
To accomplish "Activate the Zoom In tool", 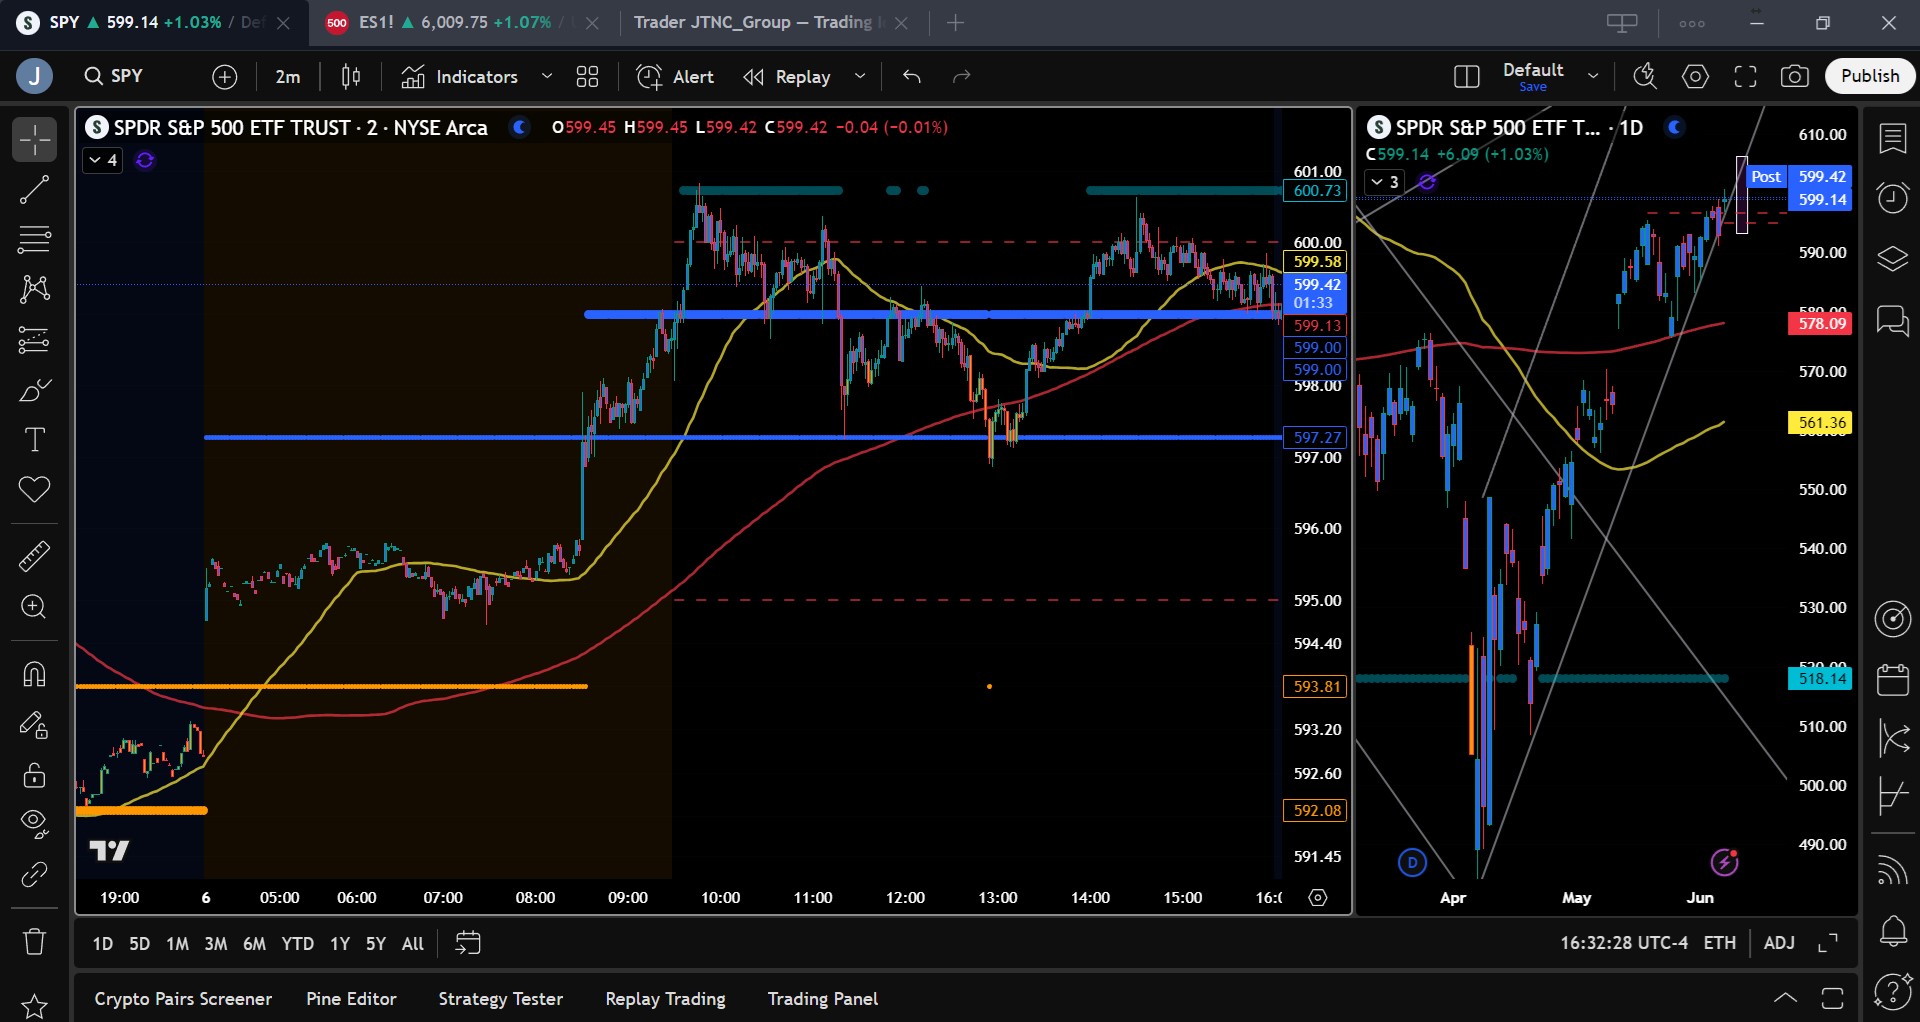I will click(x=34, y=607).
